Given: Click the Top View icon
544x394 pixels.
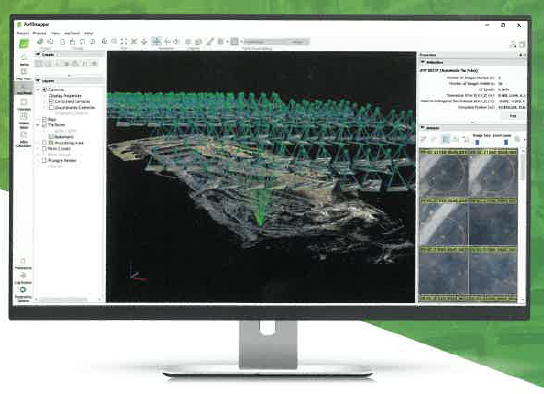Looking at the screenshot, I should 144,42.
